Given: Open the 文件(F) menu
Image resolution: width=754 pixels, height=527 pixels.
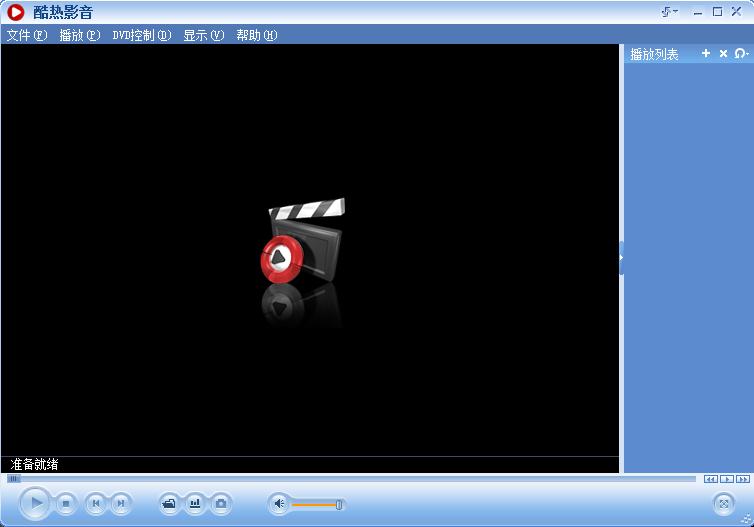Looking at the screenshot, I should click(x=27, y=35).
